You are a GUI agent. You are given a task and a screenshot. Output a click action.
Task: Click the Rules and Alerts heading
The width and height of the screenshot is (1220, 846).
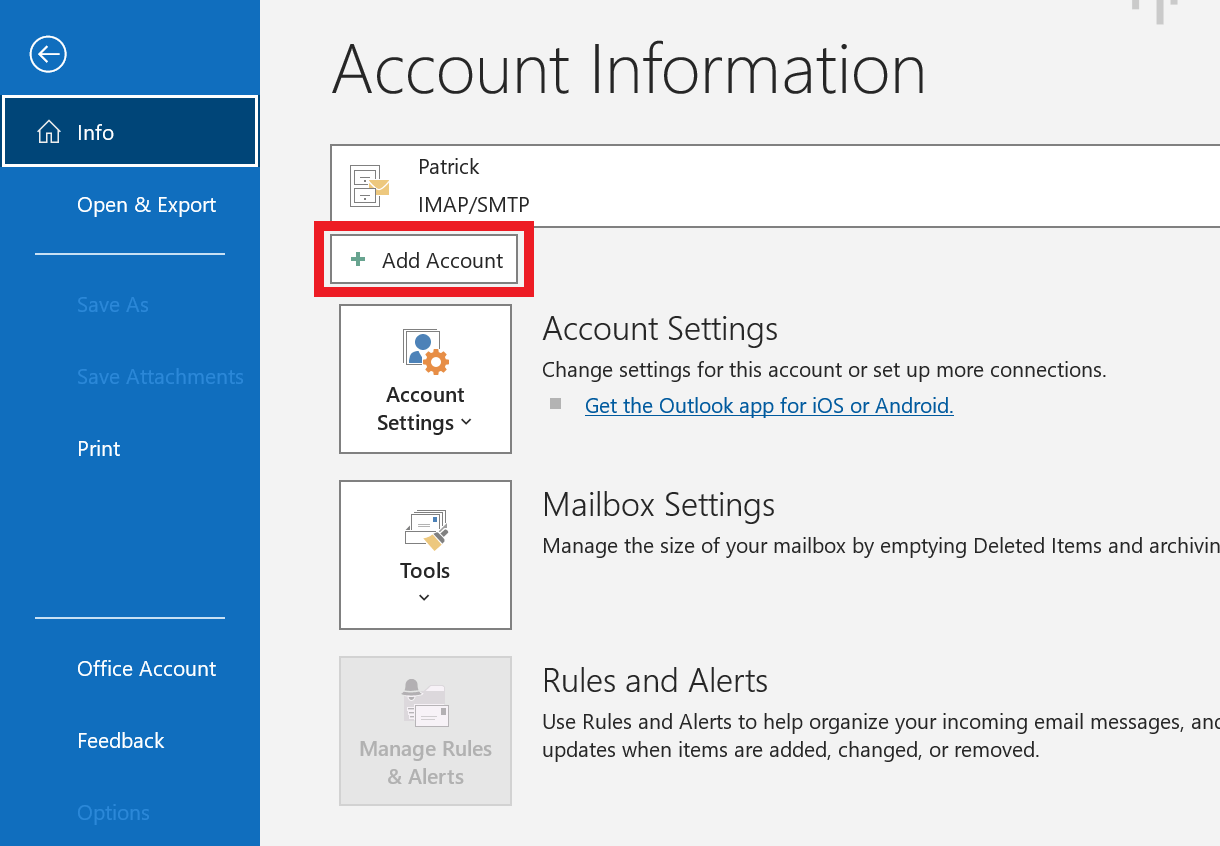tap(655, 681)
